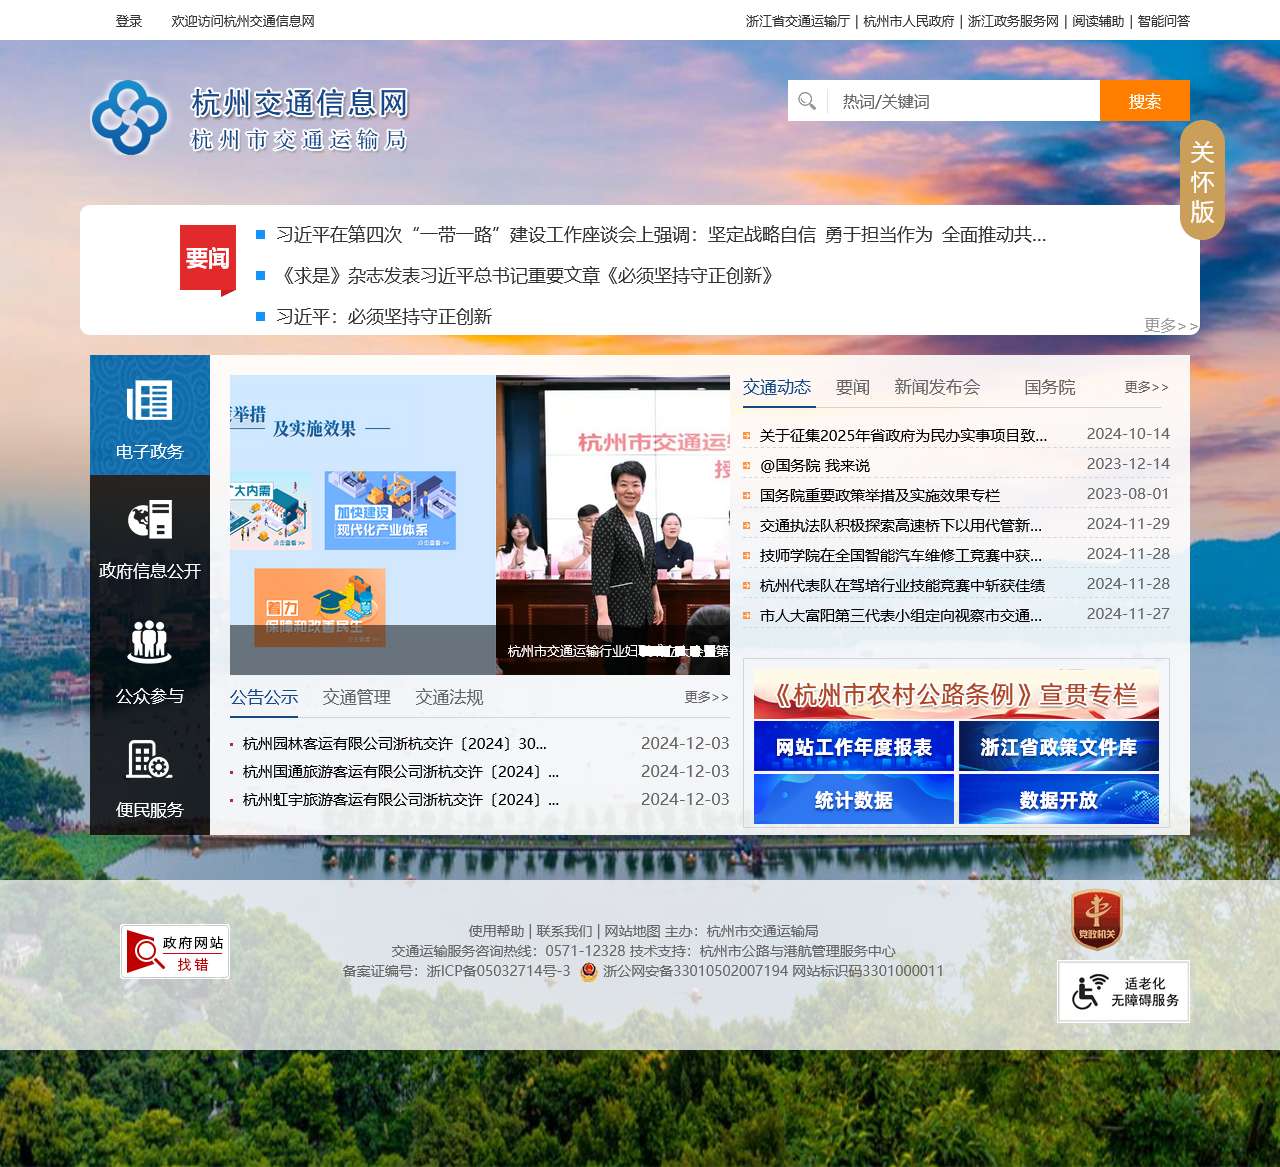Click the 及实施效果 policy slide image
The image size is (1280, 1167).
click(x=363, y=525)
